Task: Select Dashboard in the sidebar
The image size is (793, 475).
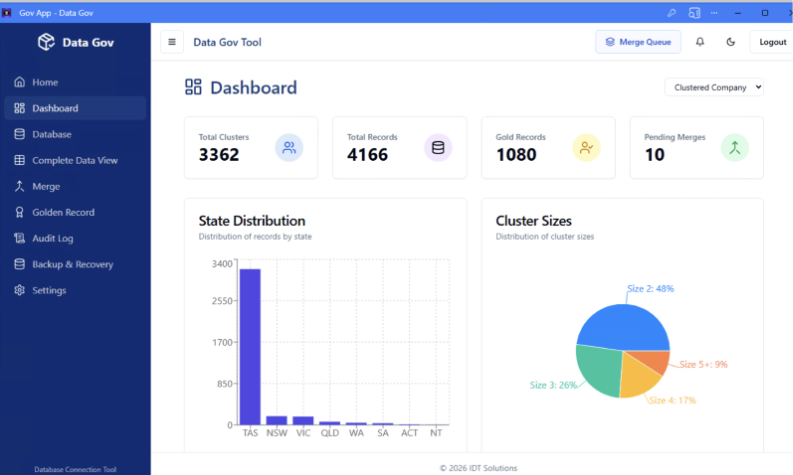Action: click(x=75, y=108)
